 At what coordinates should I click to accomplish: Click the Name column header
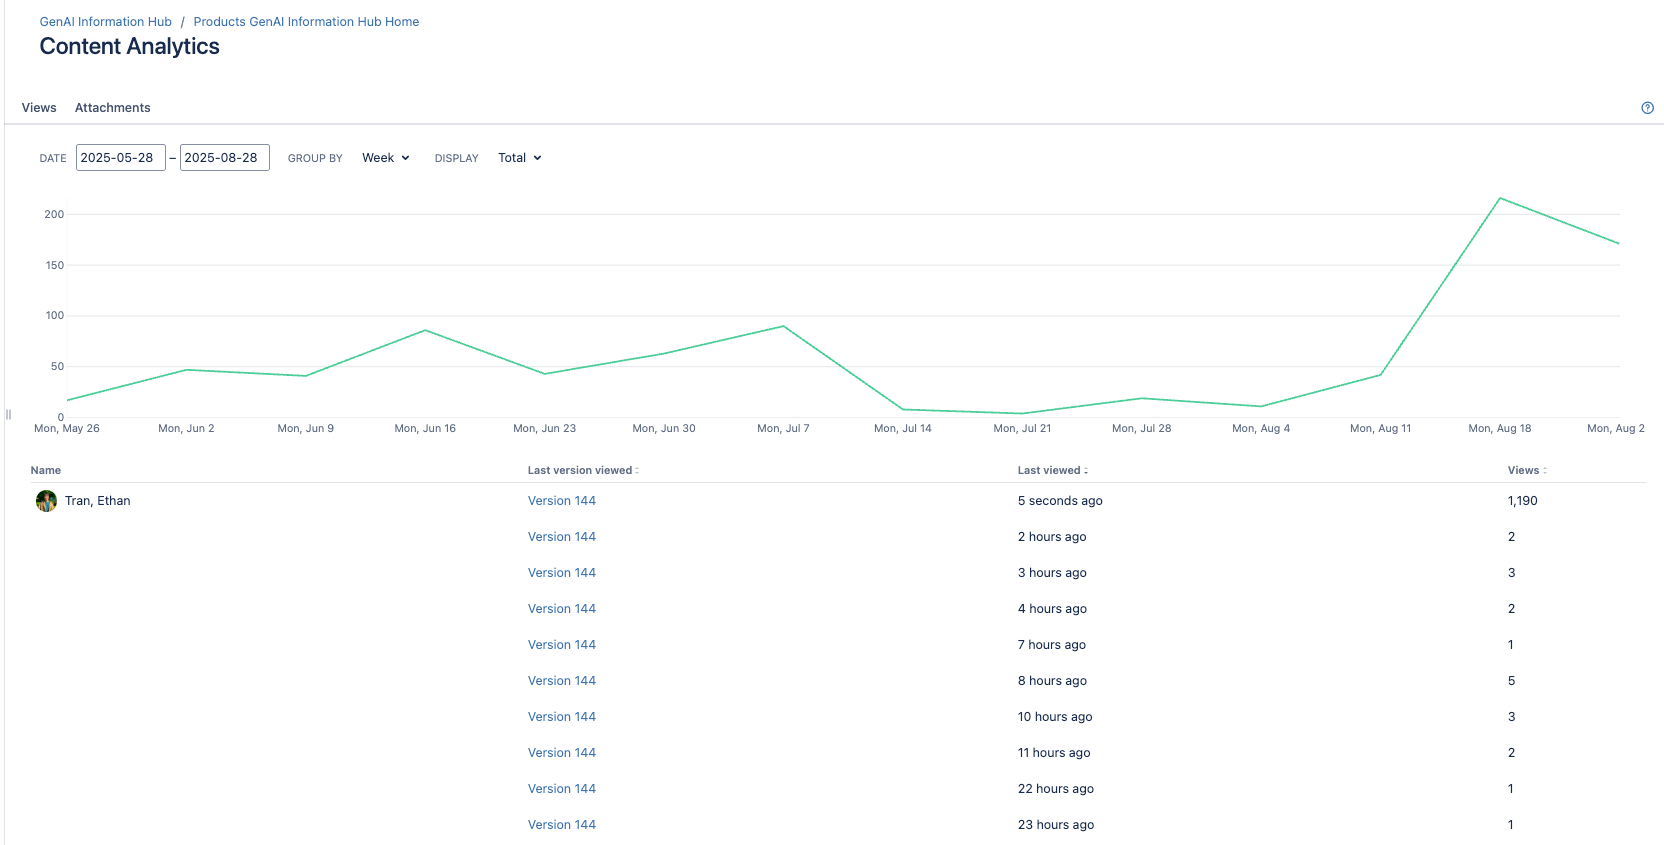coord(46,470)
